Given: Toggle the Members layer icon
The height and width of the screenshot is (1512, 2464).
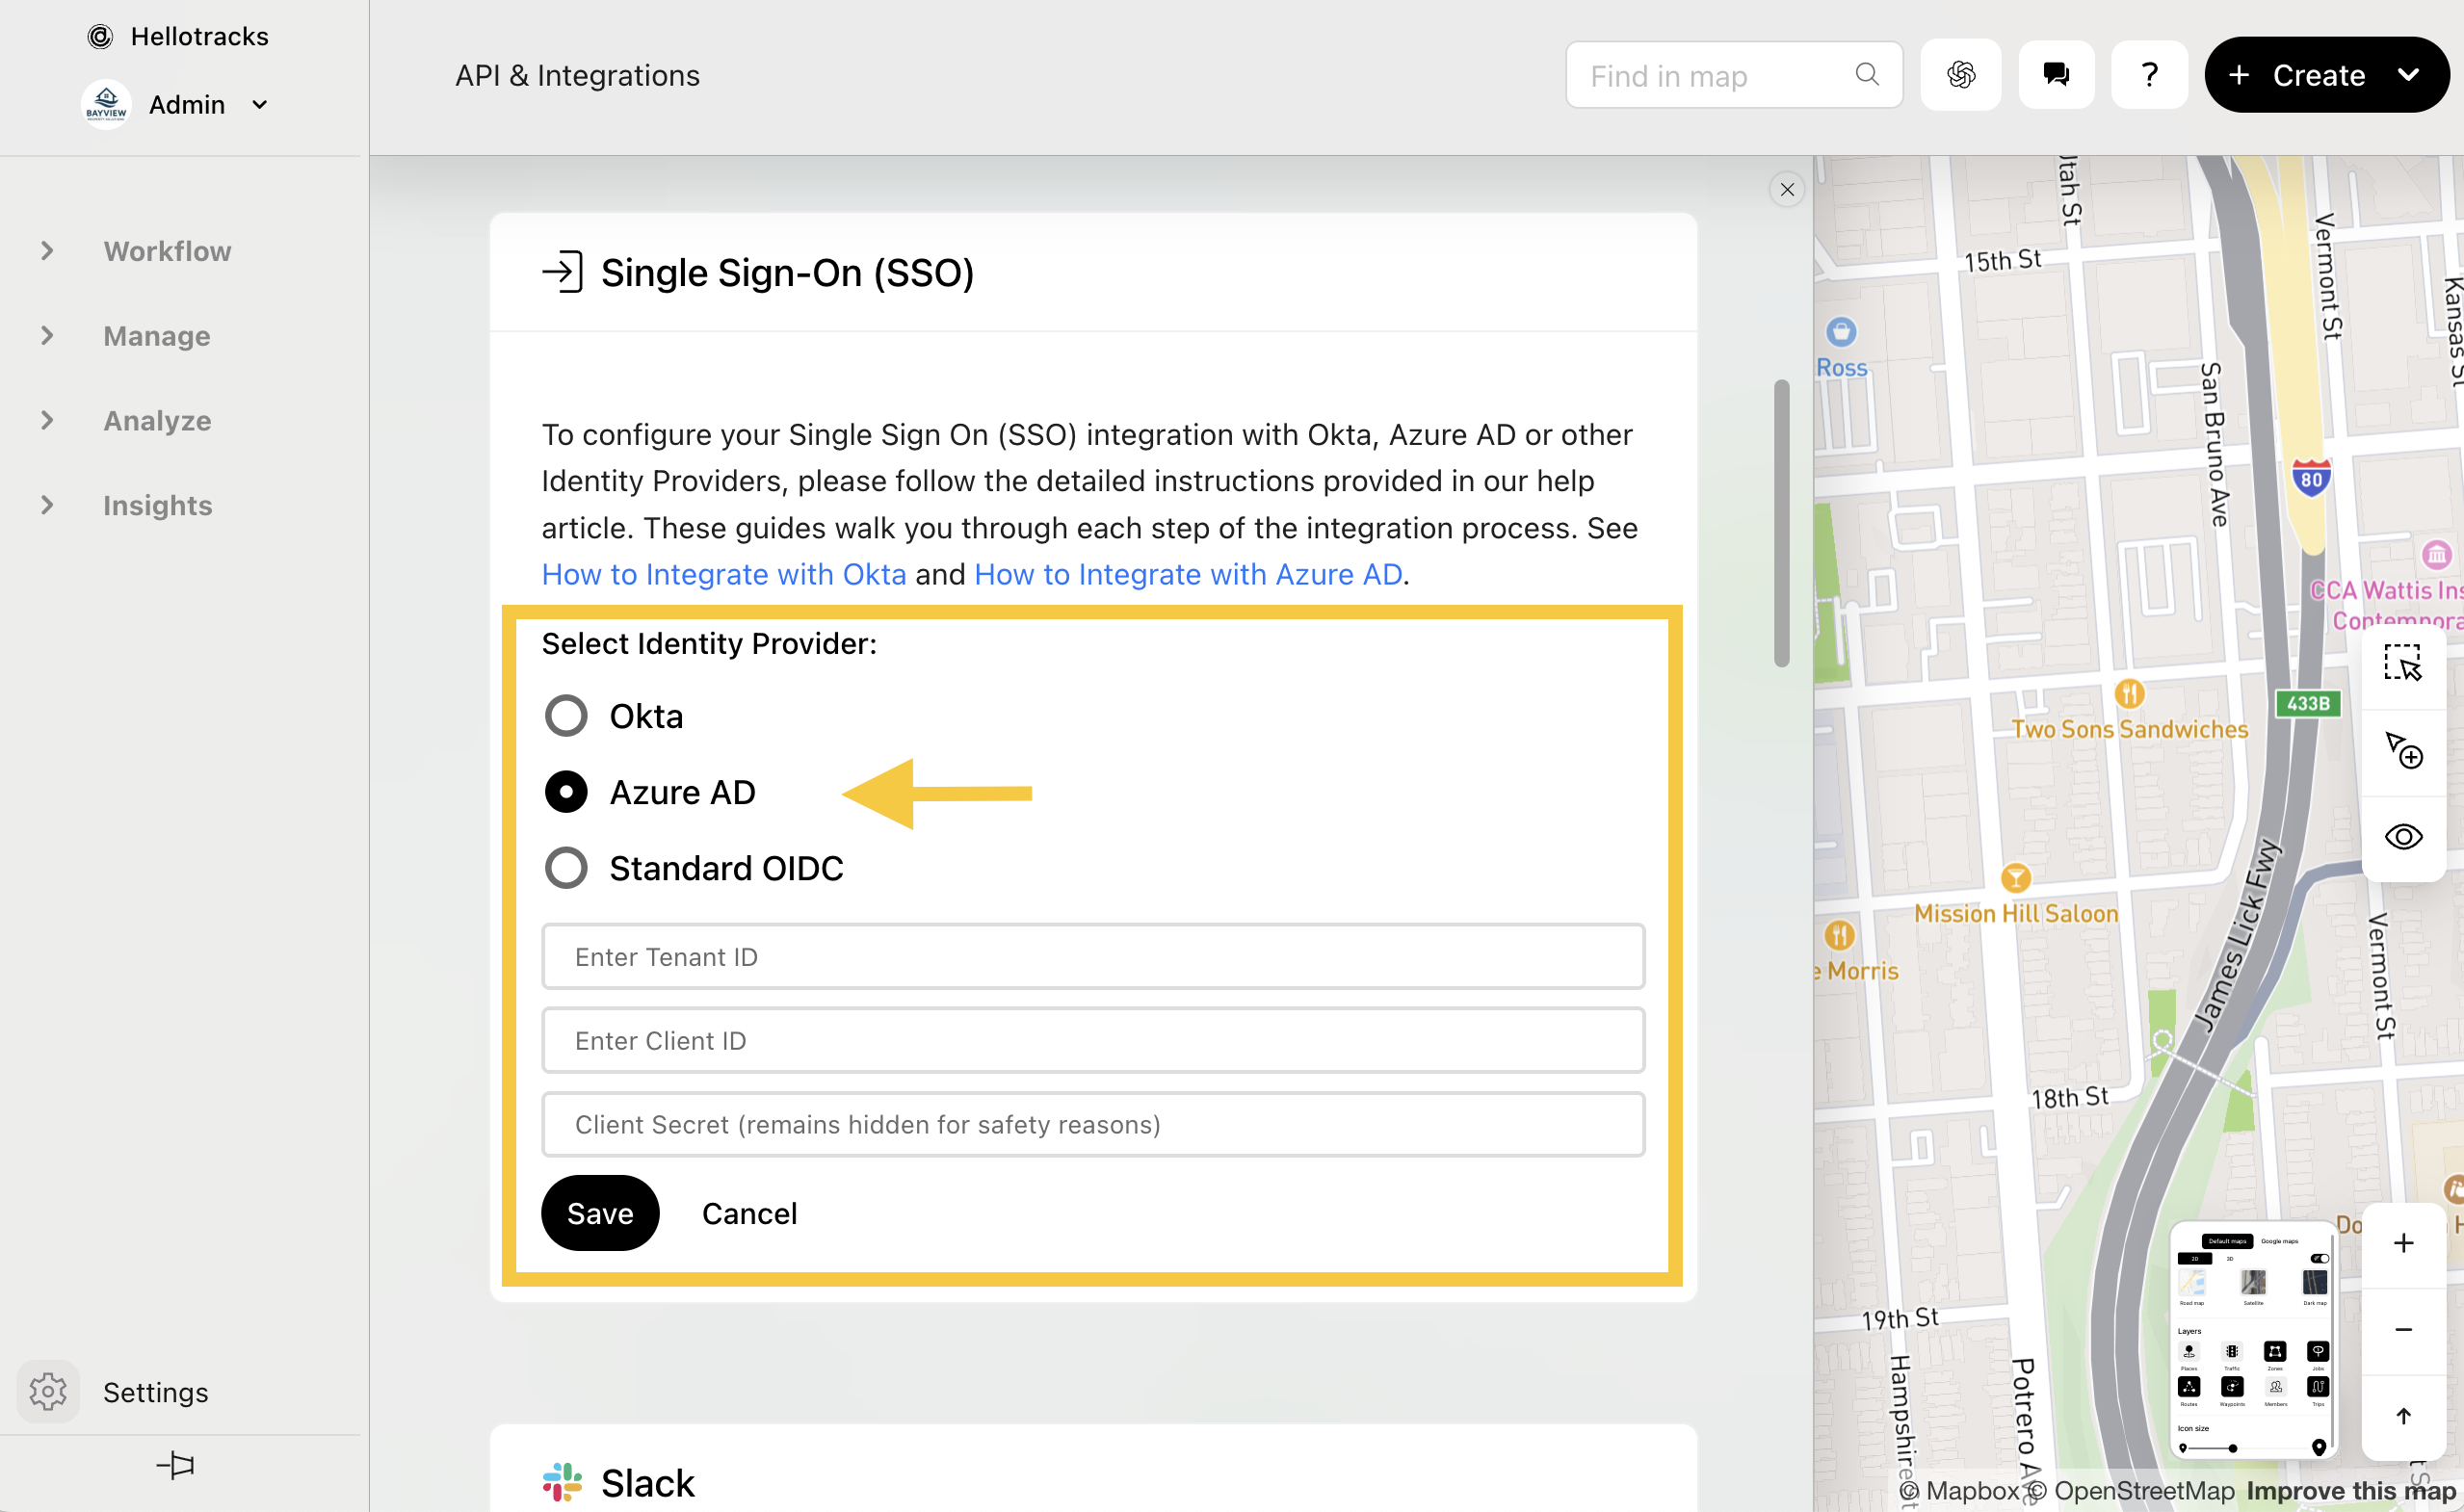Looking at the screenshot, I should tap(2276, 1387).
